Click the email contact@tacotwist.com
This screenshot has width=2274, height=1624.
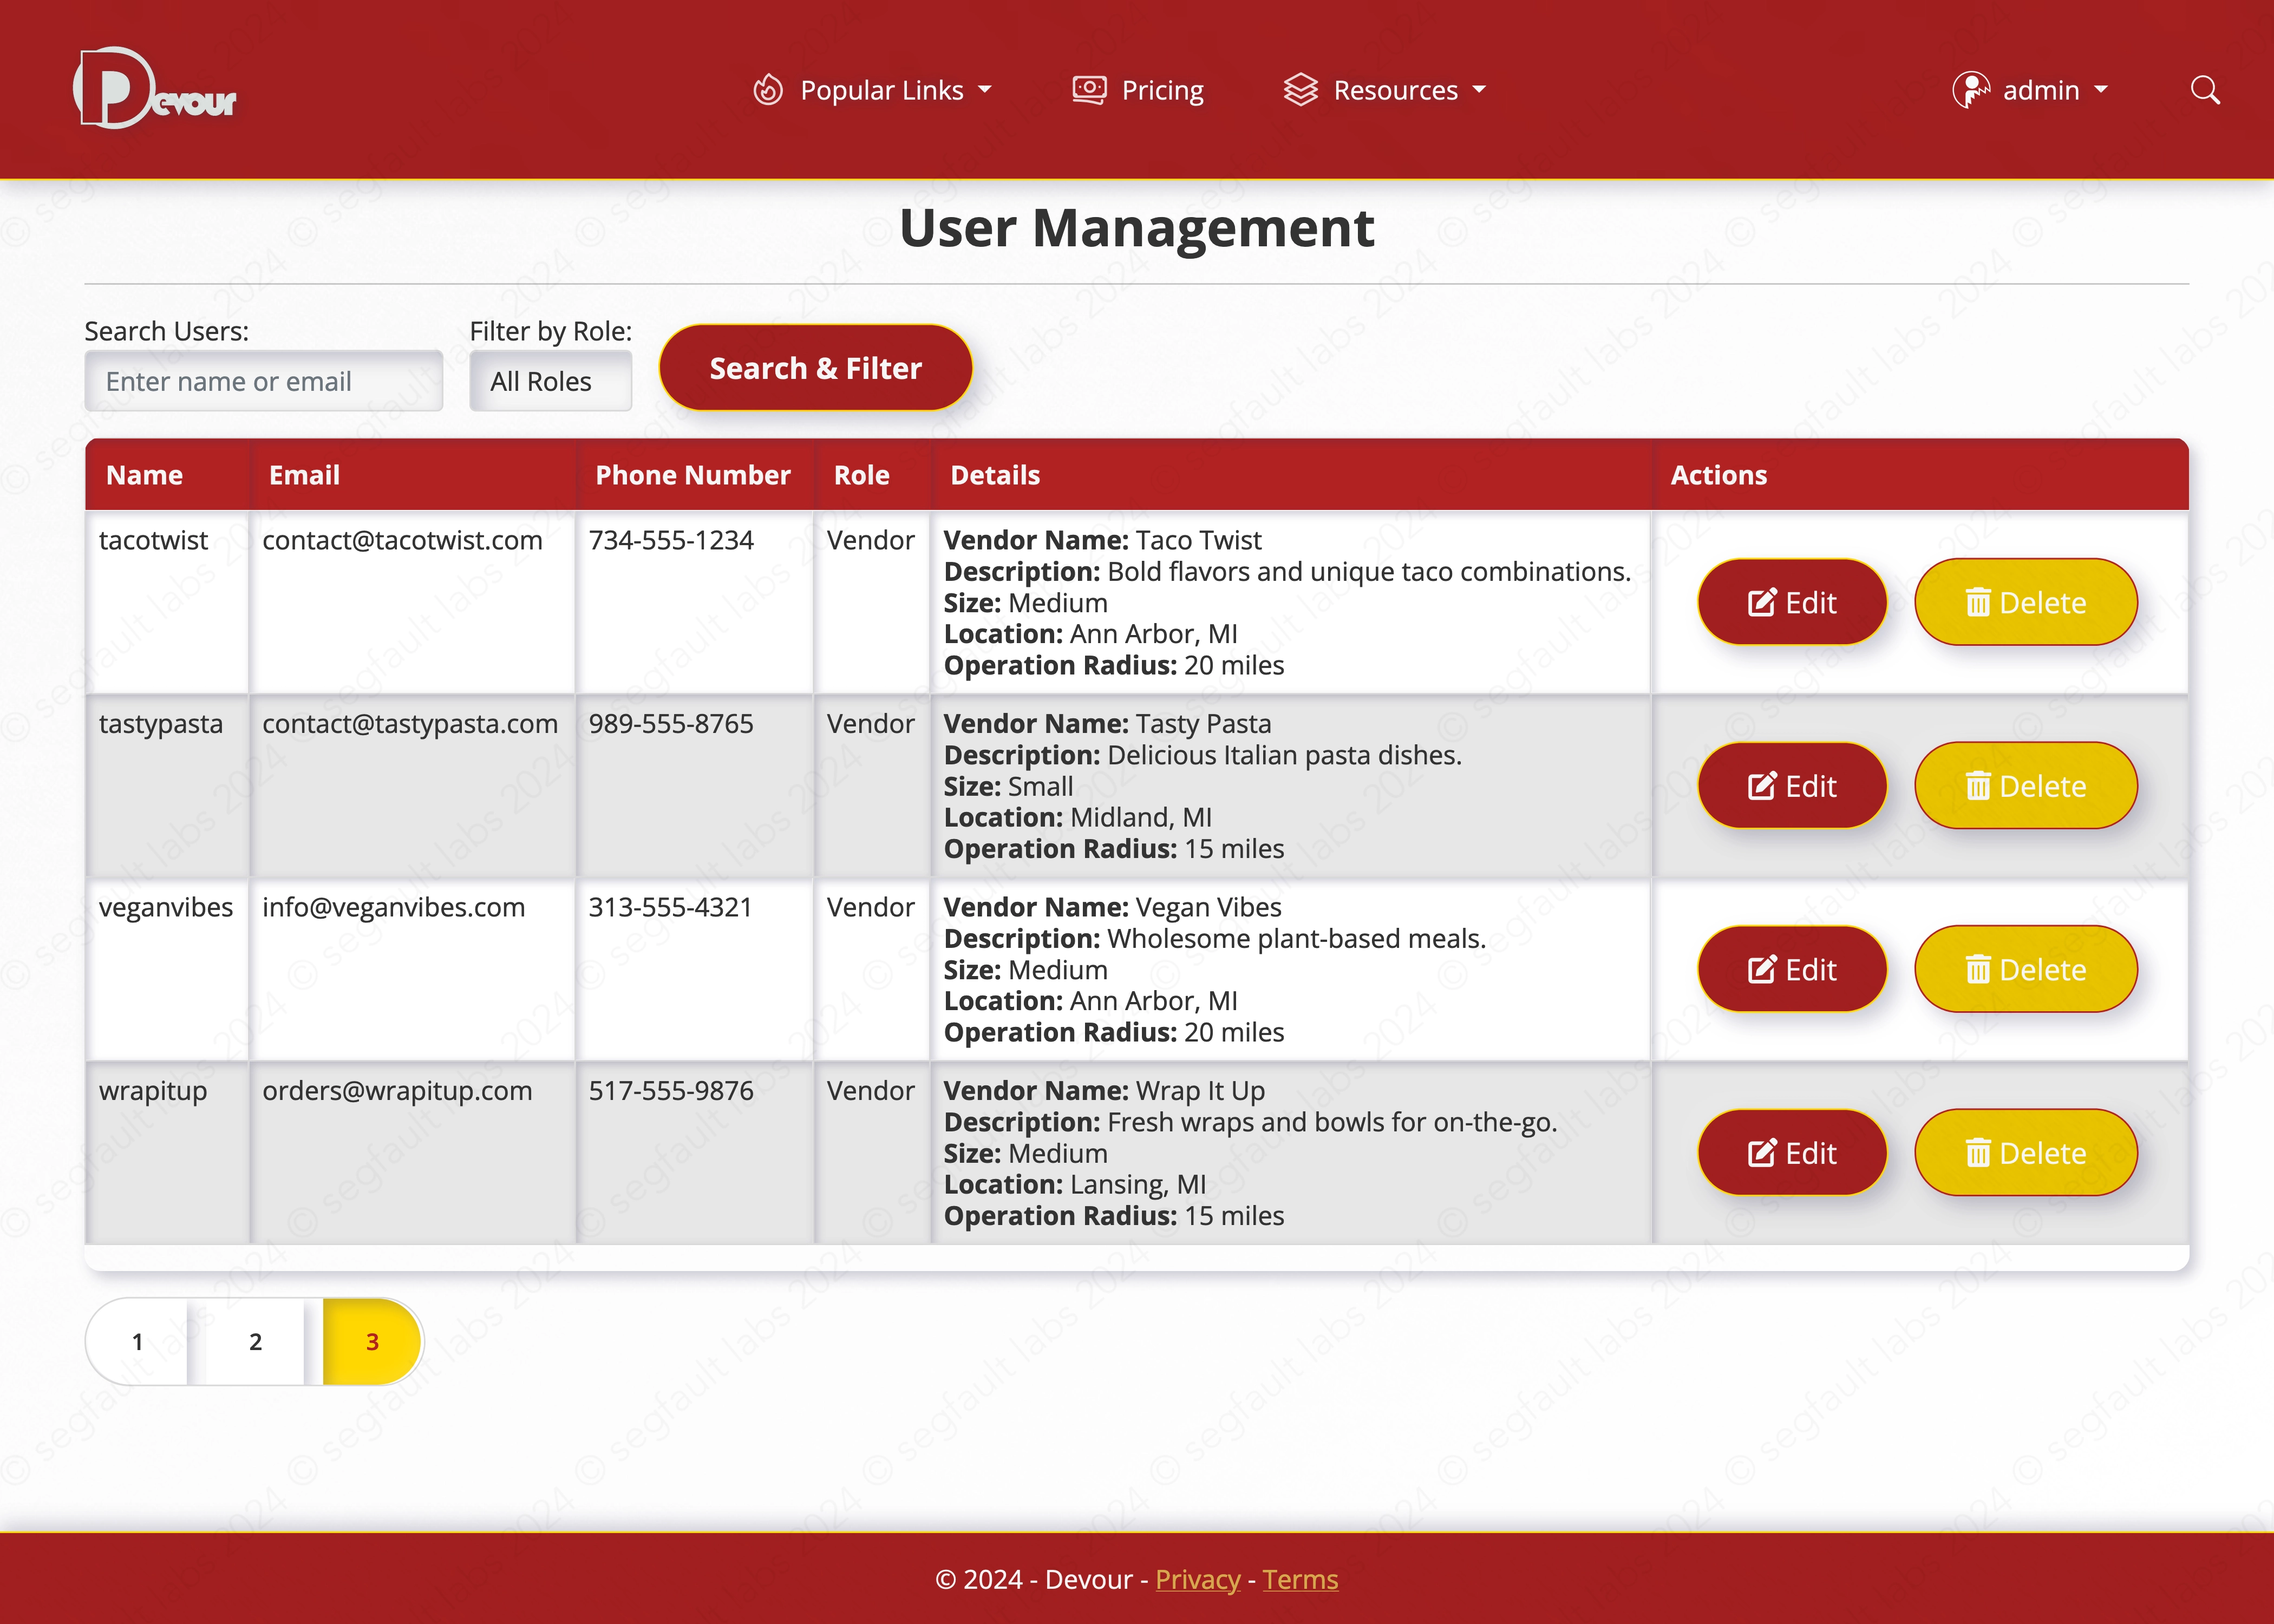click(x=402, y=540)
